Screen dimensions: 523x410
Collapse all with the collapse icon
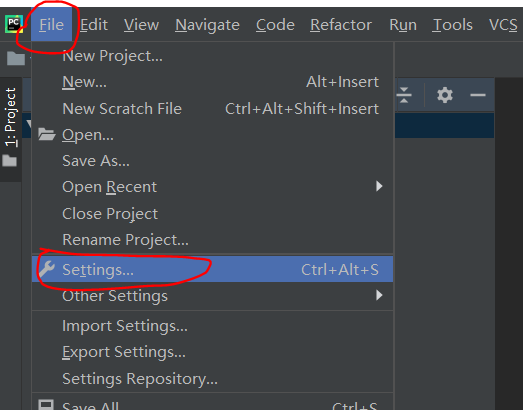(x=404, y=95)
